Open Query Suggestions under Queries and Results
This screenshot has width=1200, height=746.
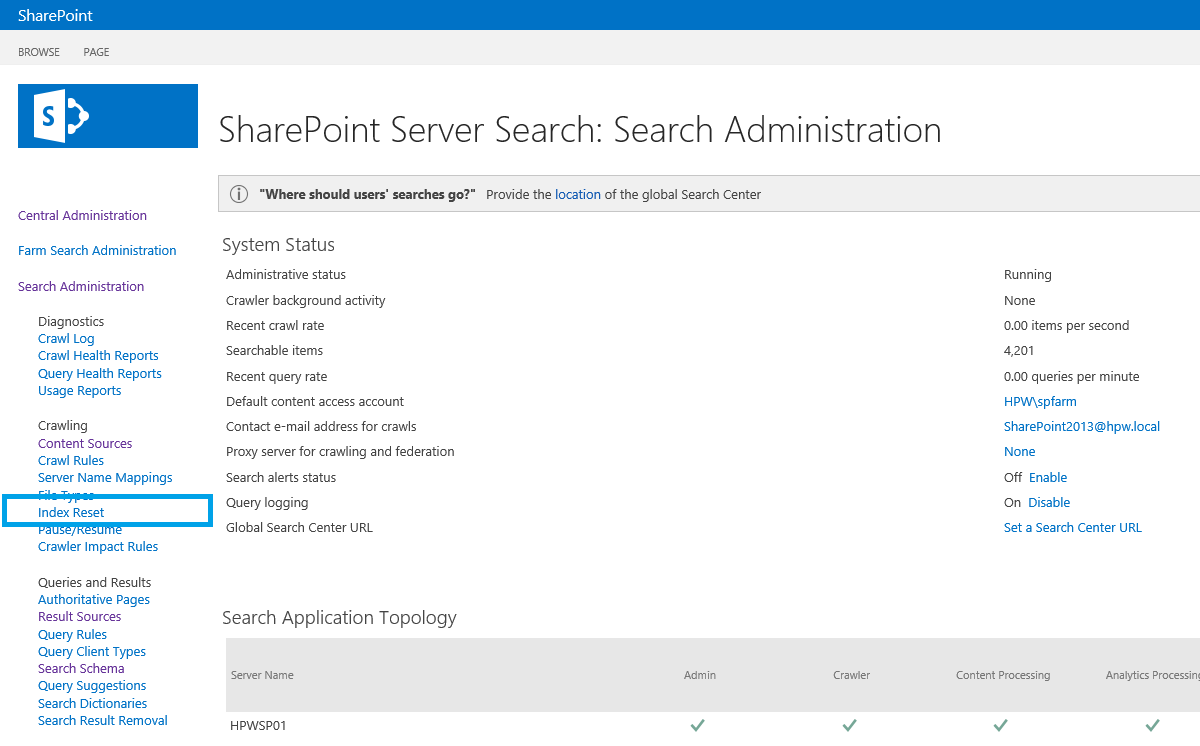tap(91, 685)
